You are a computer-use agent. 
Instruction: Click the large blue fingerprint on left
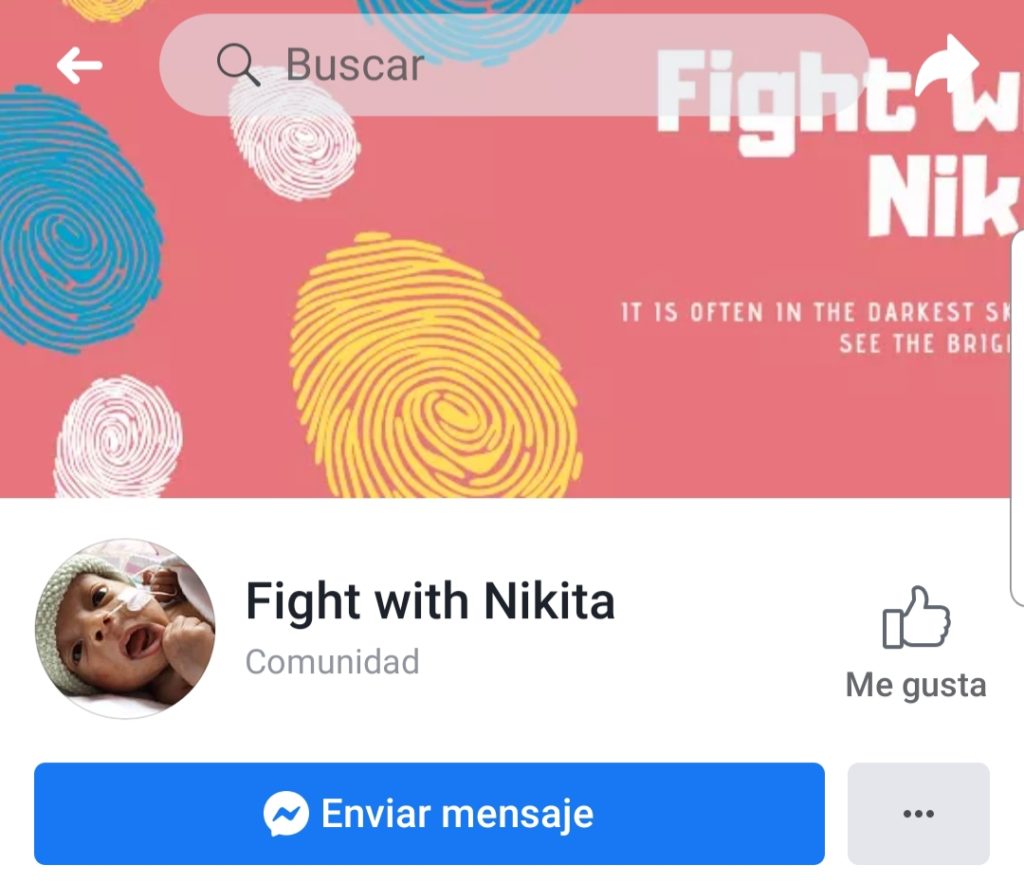[77, 219]
